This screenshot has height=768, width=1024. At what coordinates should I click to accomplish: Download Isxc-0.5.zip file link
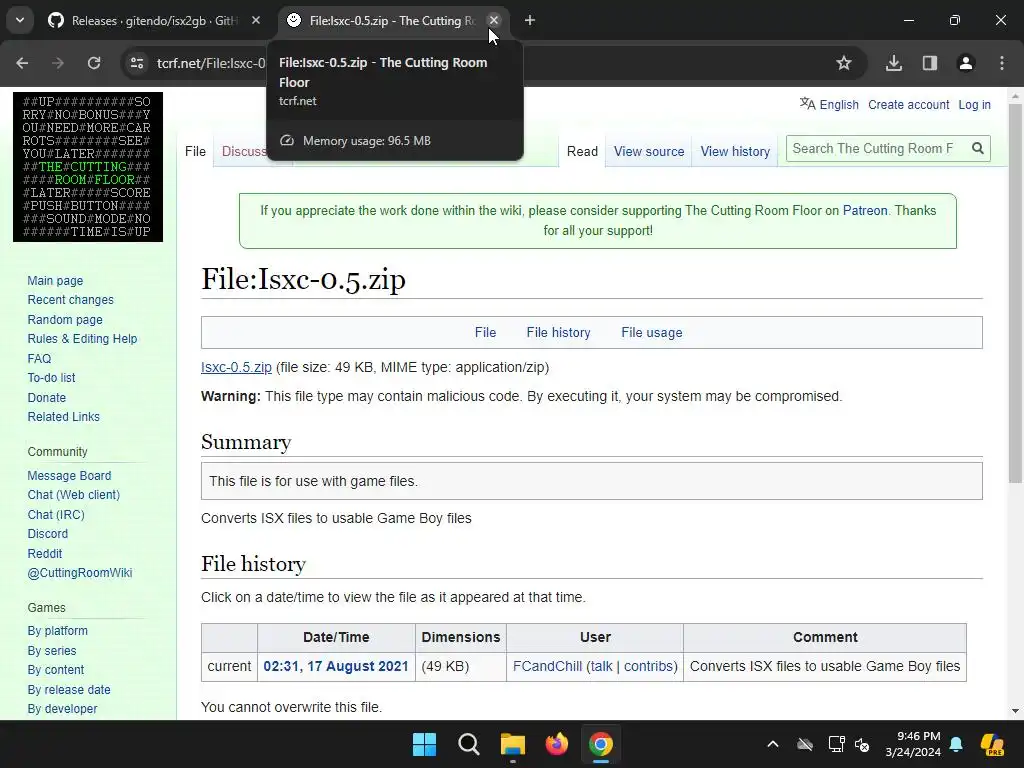coord(236,367)
